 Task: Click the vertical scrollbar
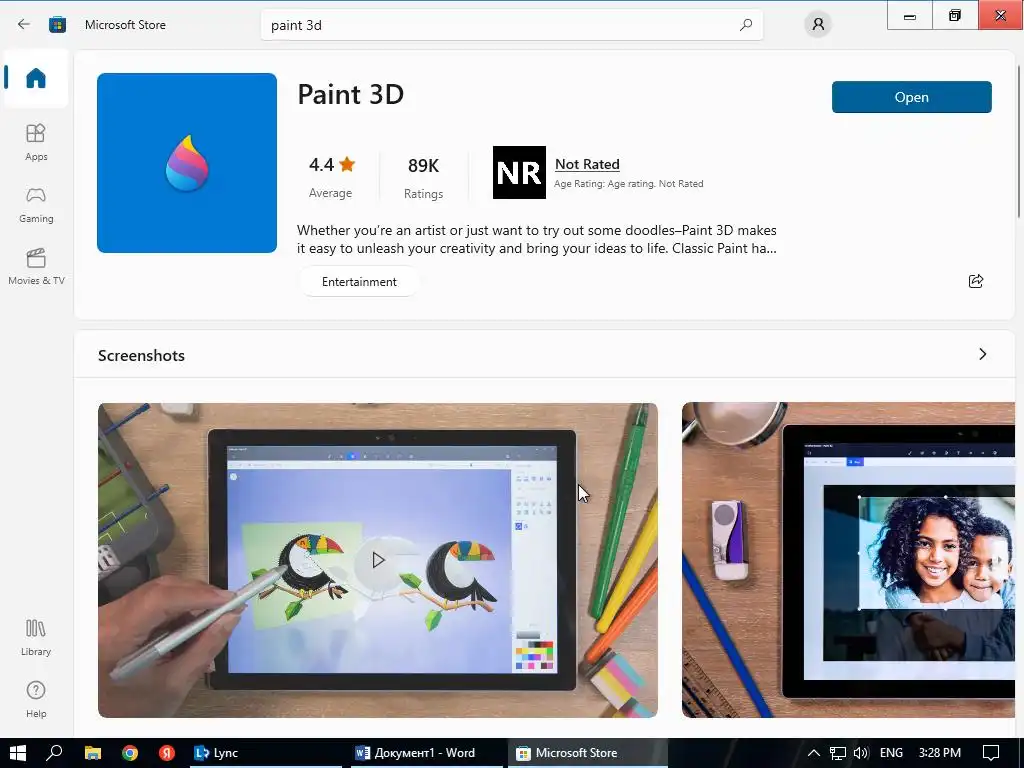pos(1018,141)
